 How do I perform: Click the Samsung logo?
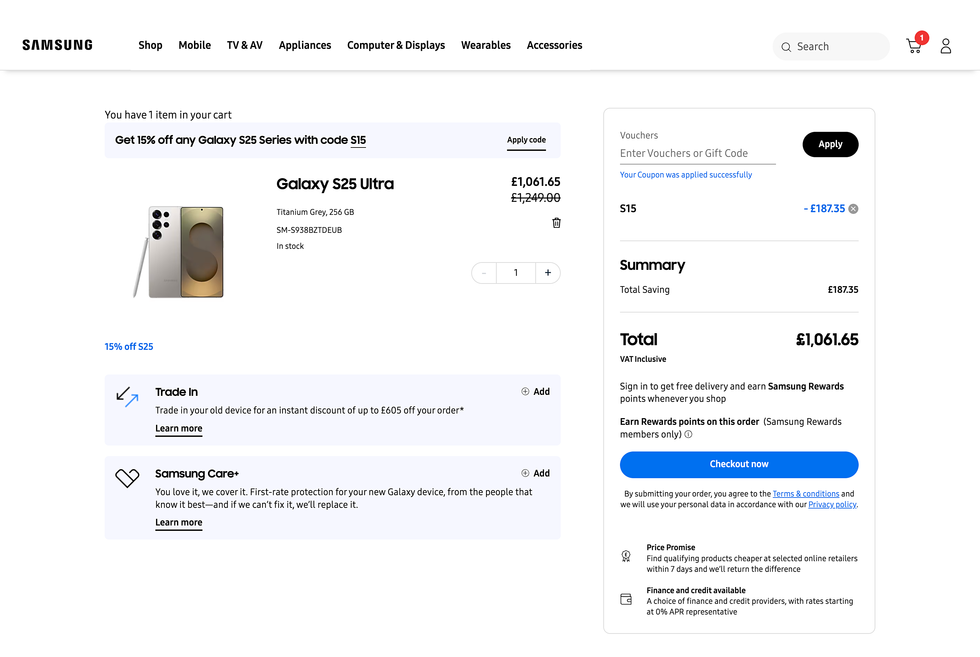(57, 45)
